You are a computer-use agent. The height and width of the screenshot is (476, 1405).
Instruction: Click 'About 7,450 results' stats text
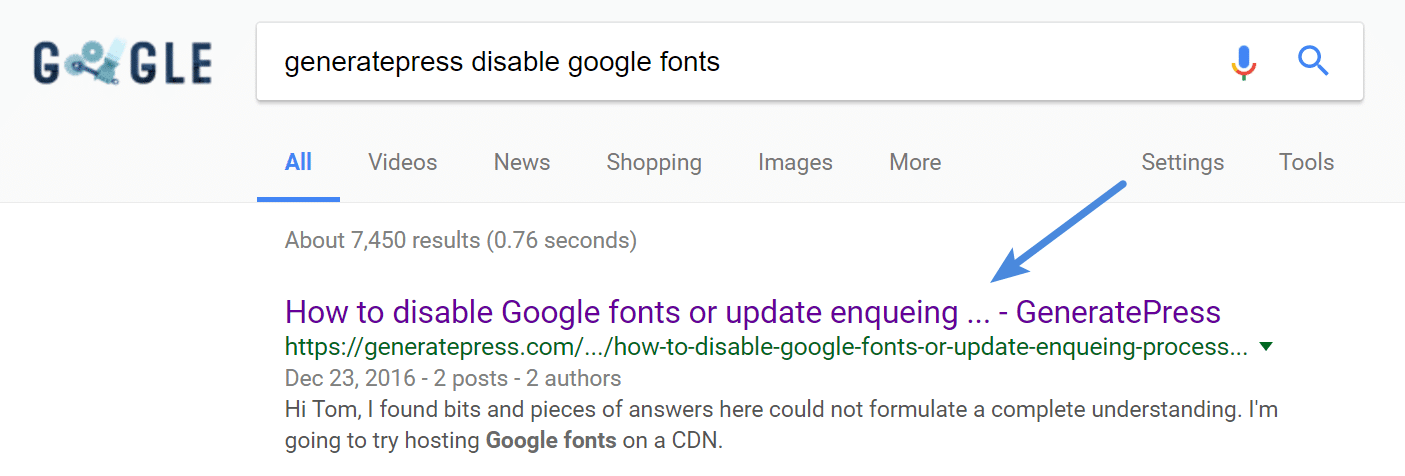461,240
